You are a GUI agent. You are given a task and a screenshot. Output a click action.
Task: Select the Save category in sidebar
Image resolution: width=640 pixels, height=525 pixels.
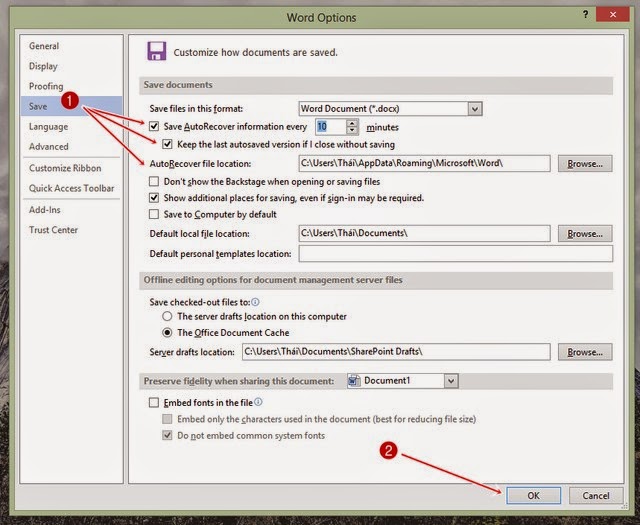(x=71, y=106)
